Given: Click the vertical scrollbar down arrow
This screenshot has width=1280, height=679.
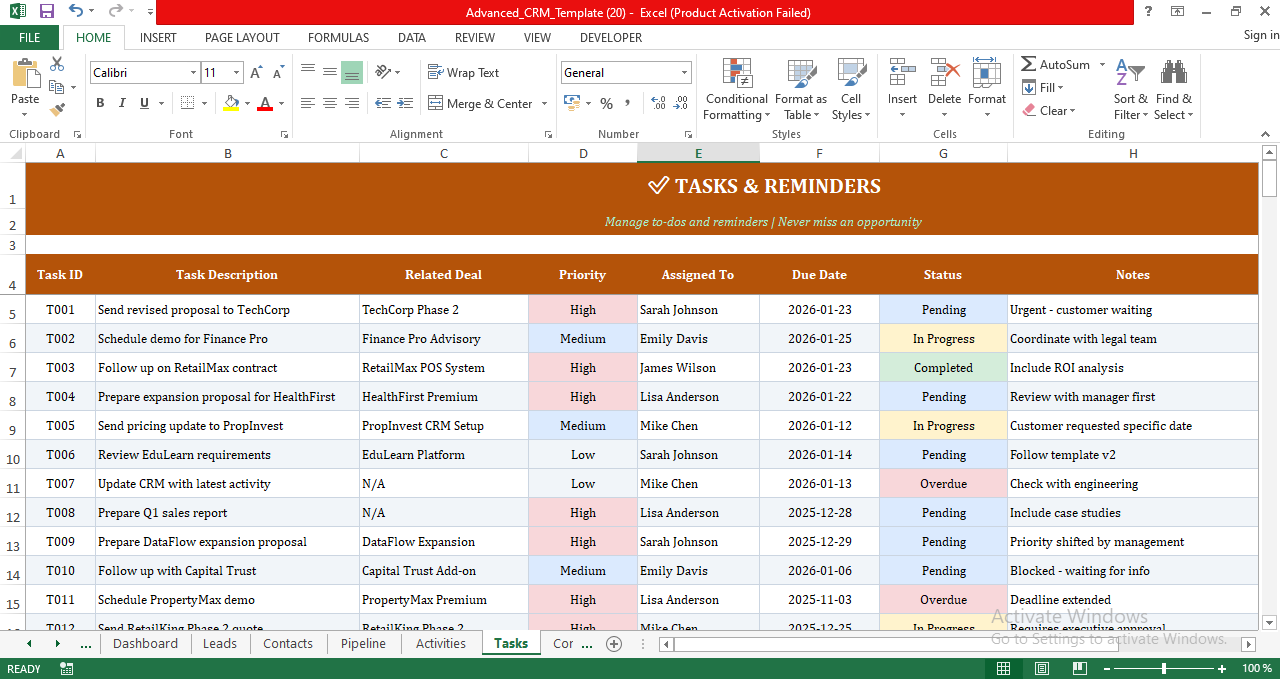Looking at the screenshot, I should click(x=1270, y=622).
